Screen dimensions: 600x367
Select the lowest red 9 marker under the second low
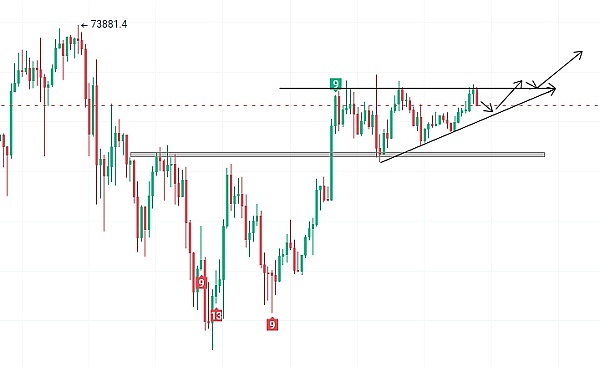pyautogui.click(x=272, y=325)
